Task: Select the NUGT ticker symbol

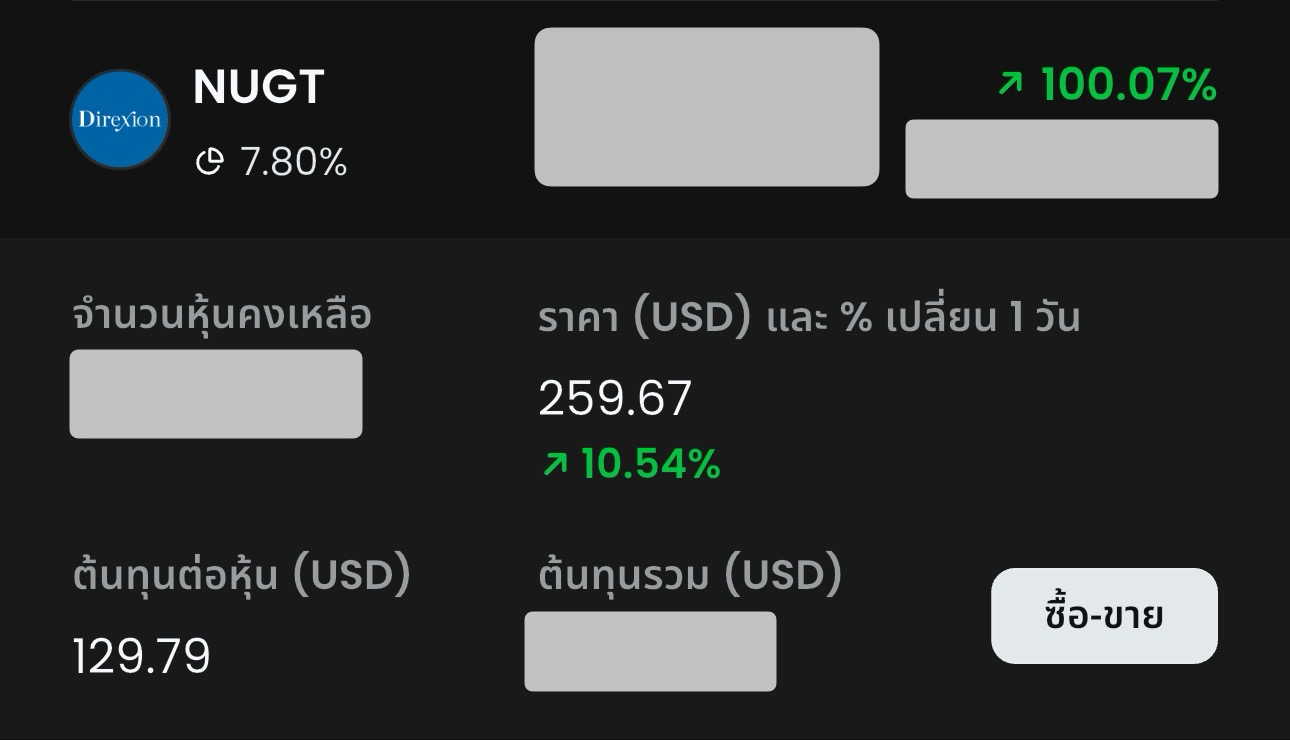Action: coord(258,87)
